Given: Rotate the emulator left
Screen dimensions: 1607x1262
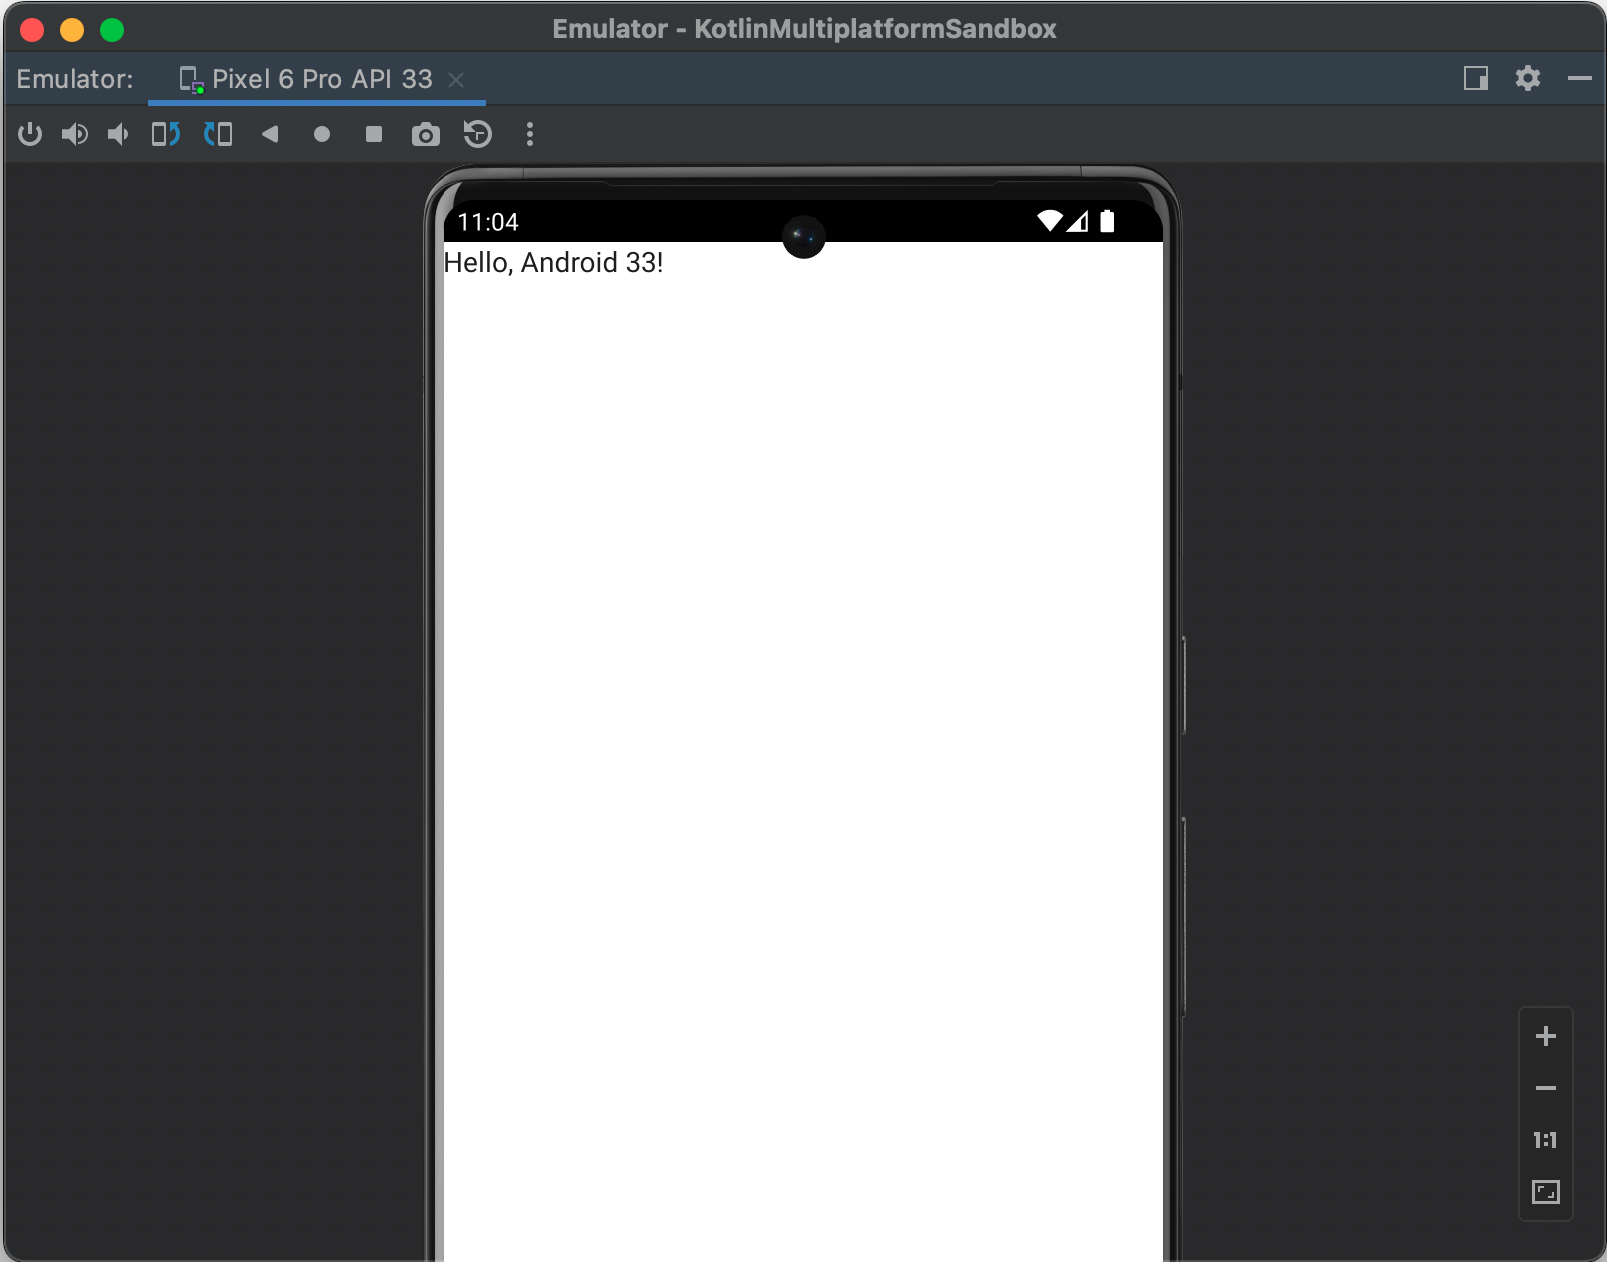Looking at the screenshot, I should pos(166,134).
